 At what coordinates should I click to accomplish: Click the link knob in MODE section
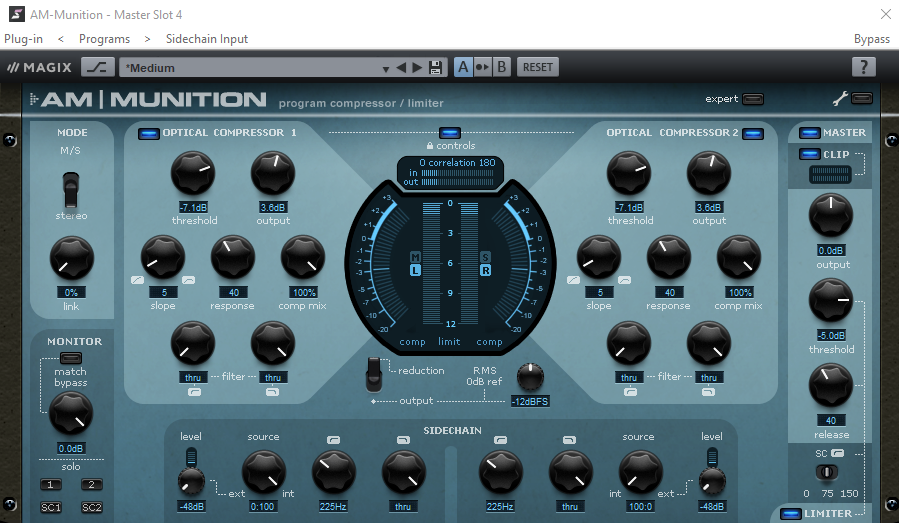[72, 259]
